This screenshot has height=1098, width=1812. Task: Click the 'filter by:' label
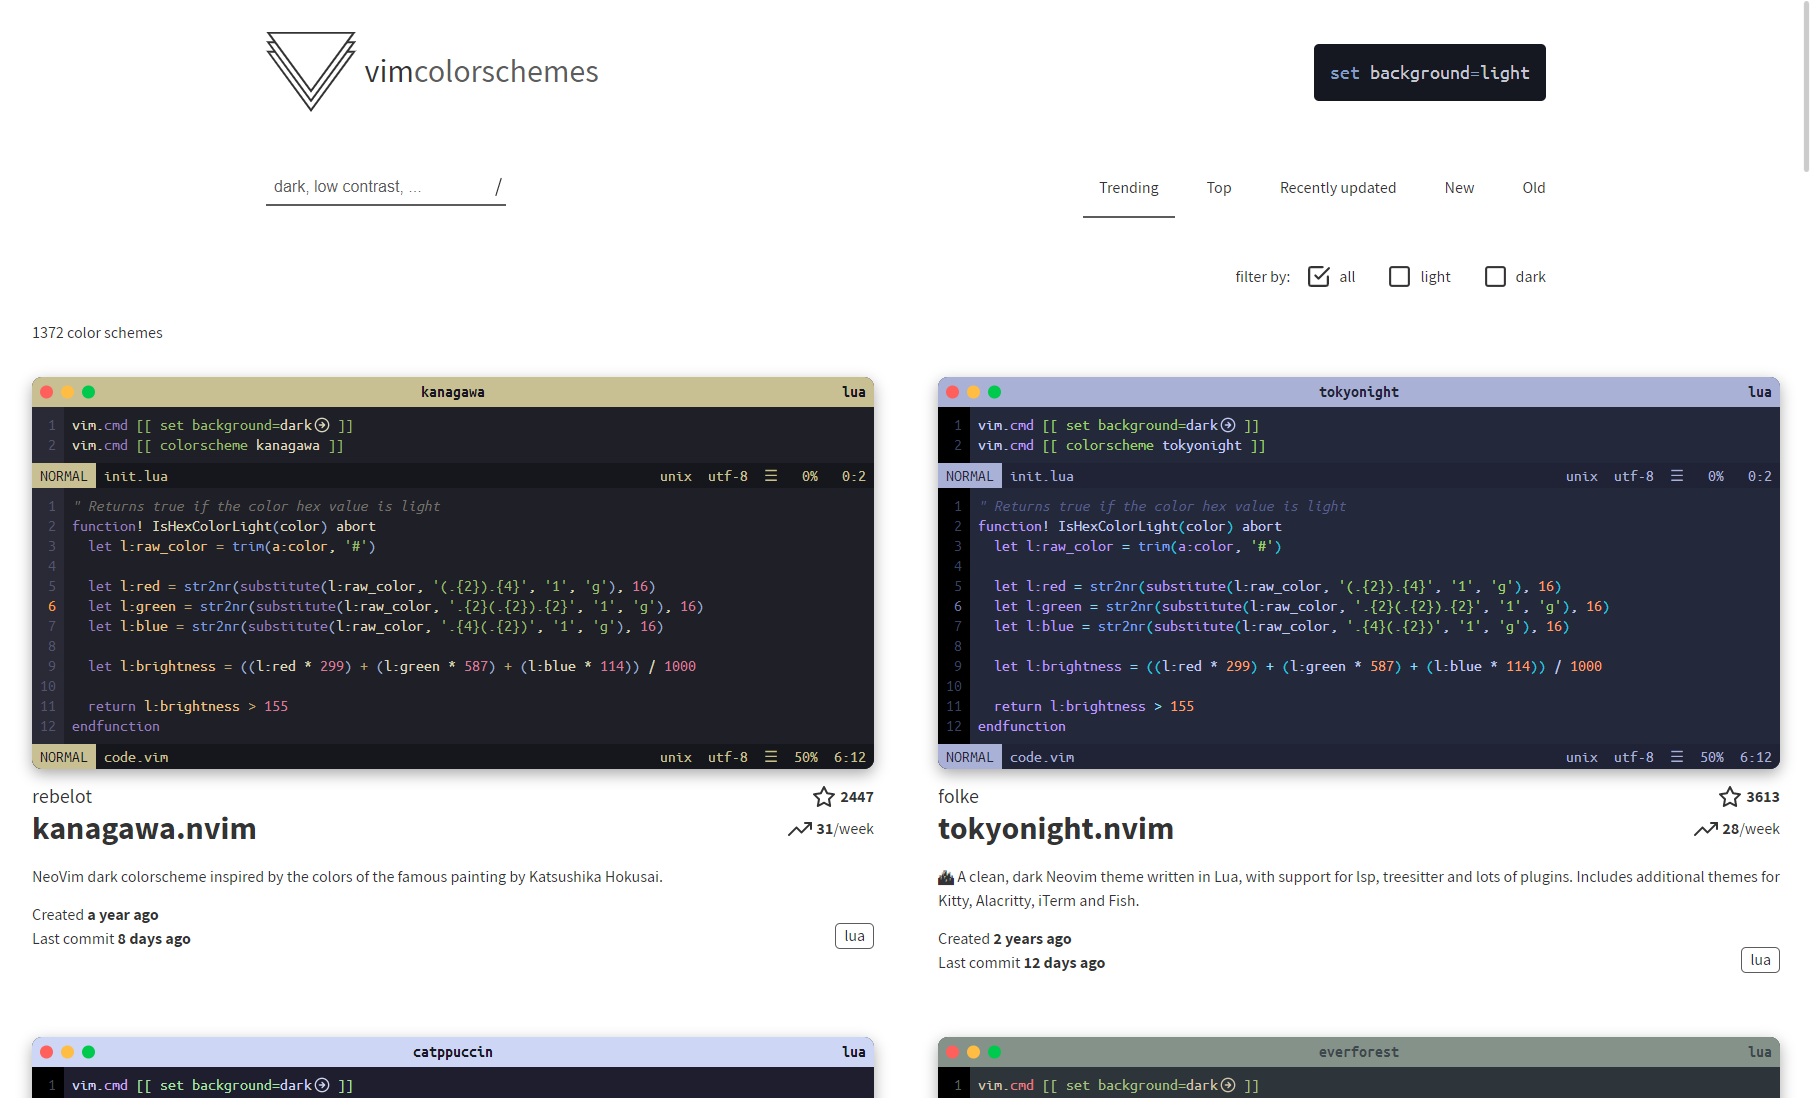pos(1262,277)
